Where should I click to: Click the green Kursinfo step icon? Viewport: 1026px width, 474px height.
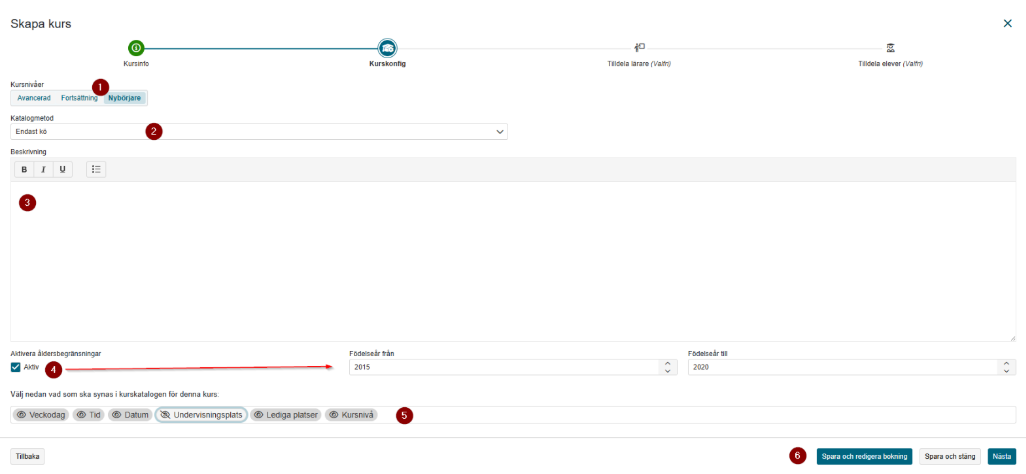[136, 48]
